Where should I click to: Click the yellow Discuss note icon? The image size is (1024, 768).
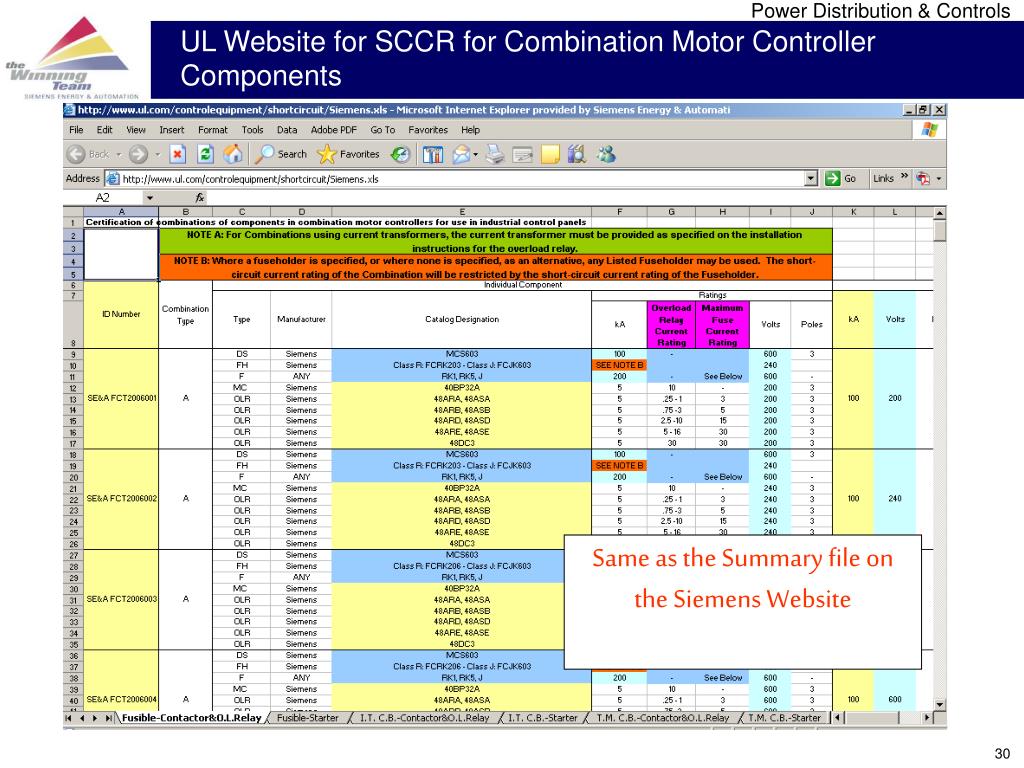[x=551, y=154]
